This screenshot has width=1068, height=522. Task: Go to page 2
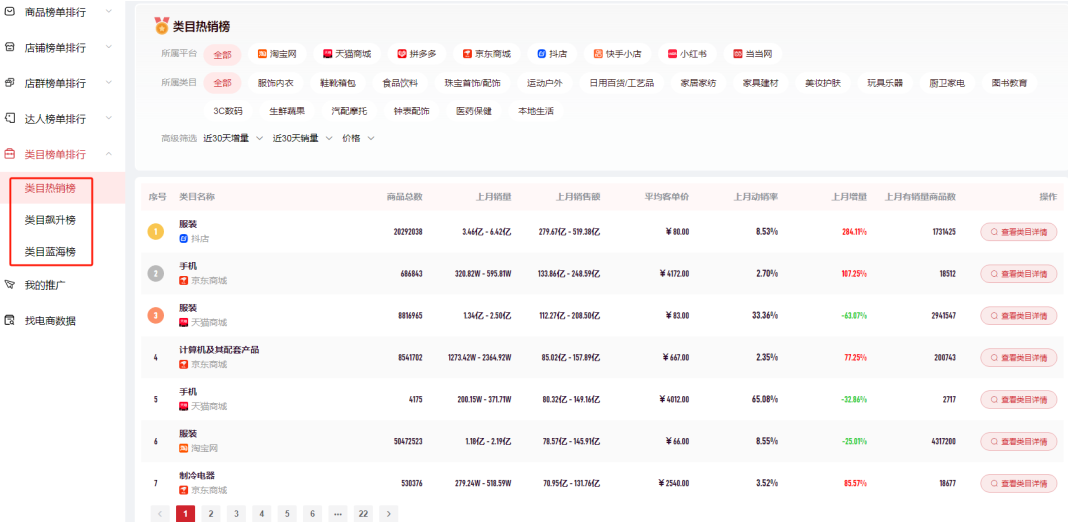(x=210, y=514)
